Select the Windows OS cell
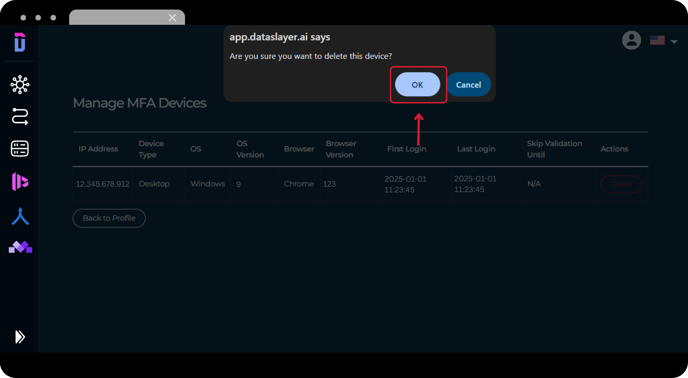Image resolution: width=688 pixels, height=378 pixels. (x=208, y=184)
